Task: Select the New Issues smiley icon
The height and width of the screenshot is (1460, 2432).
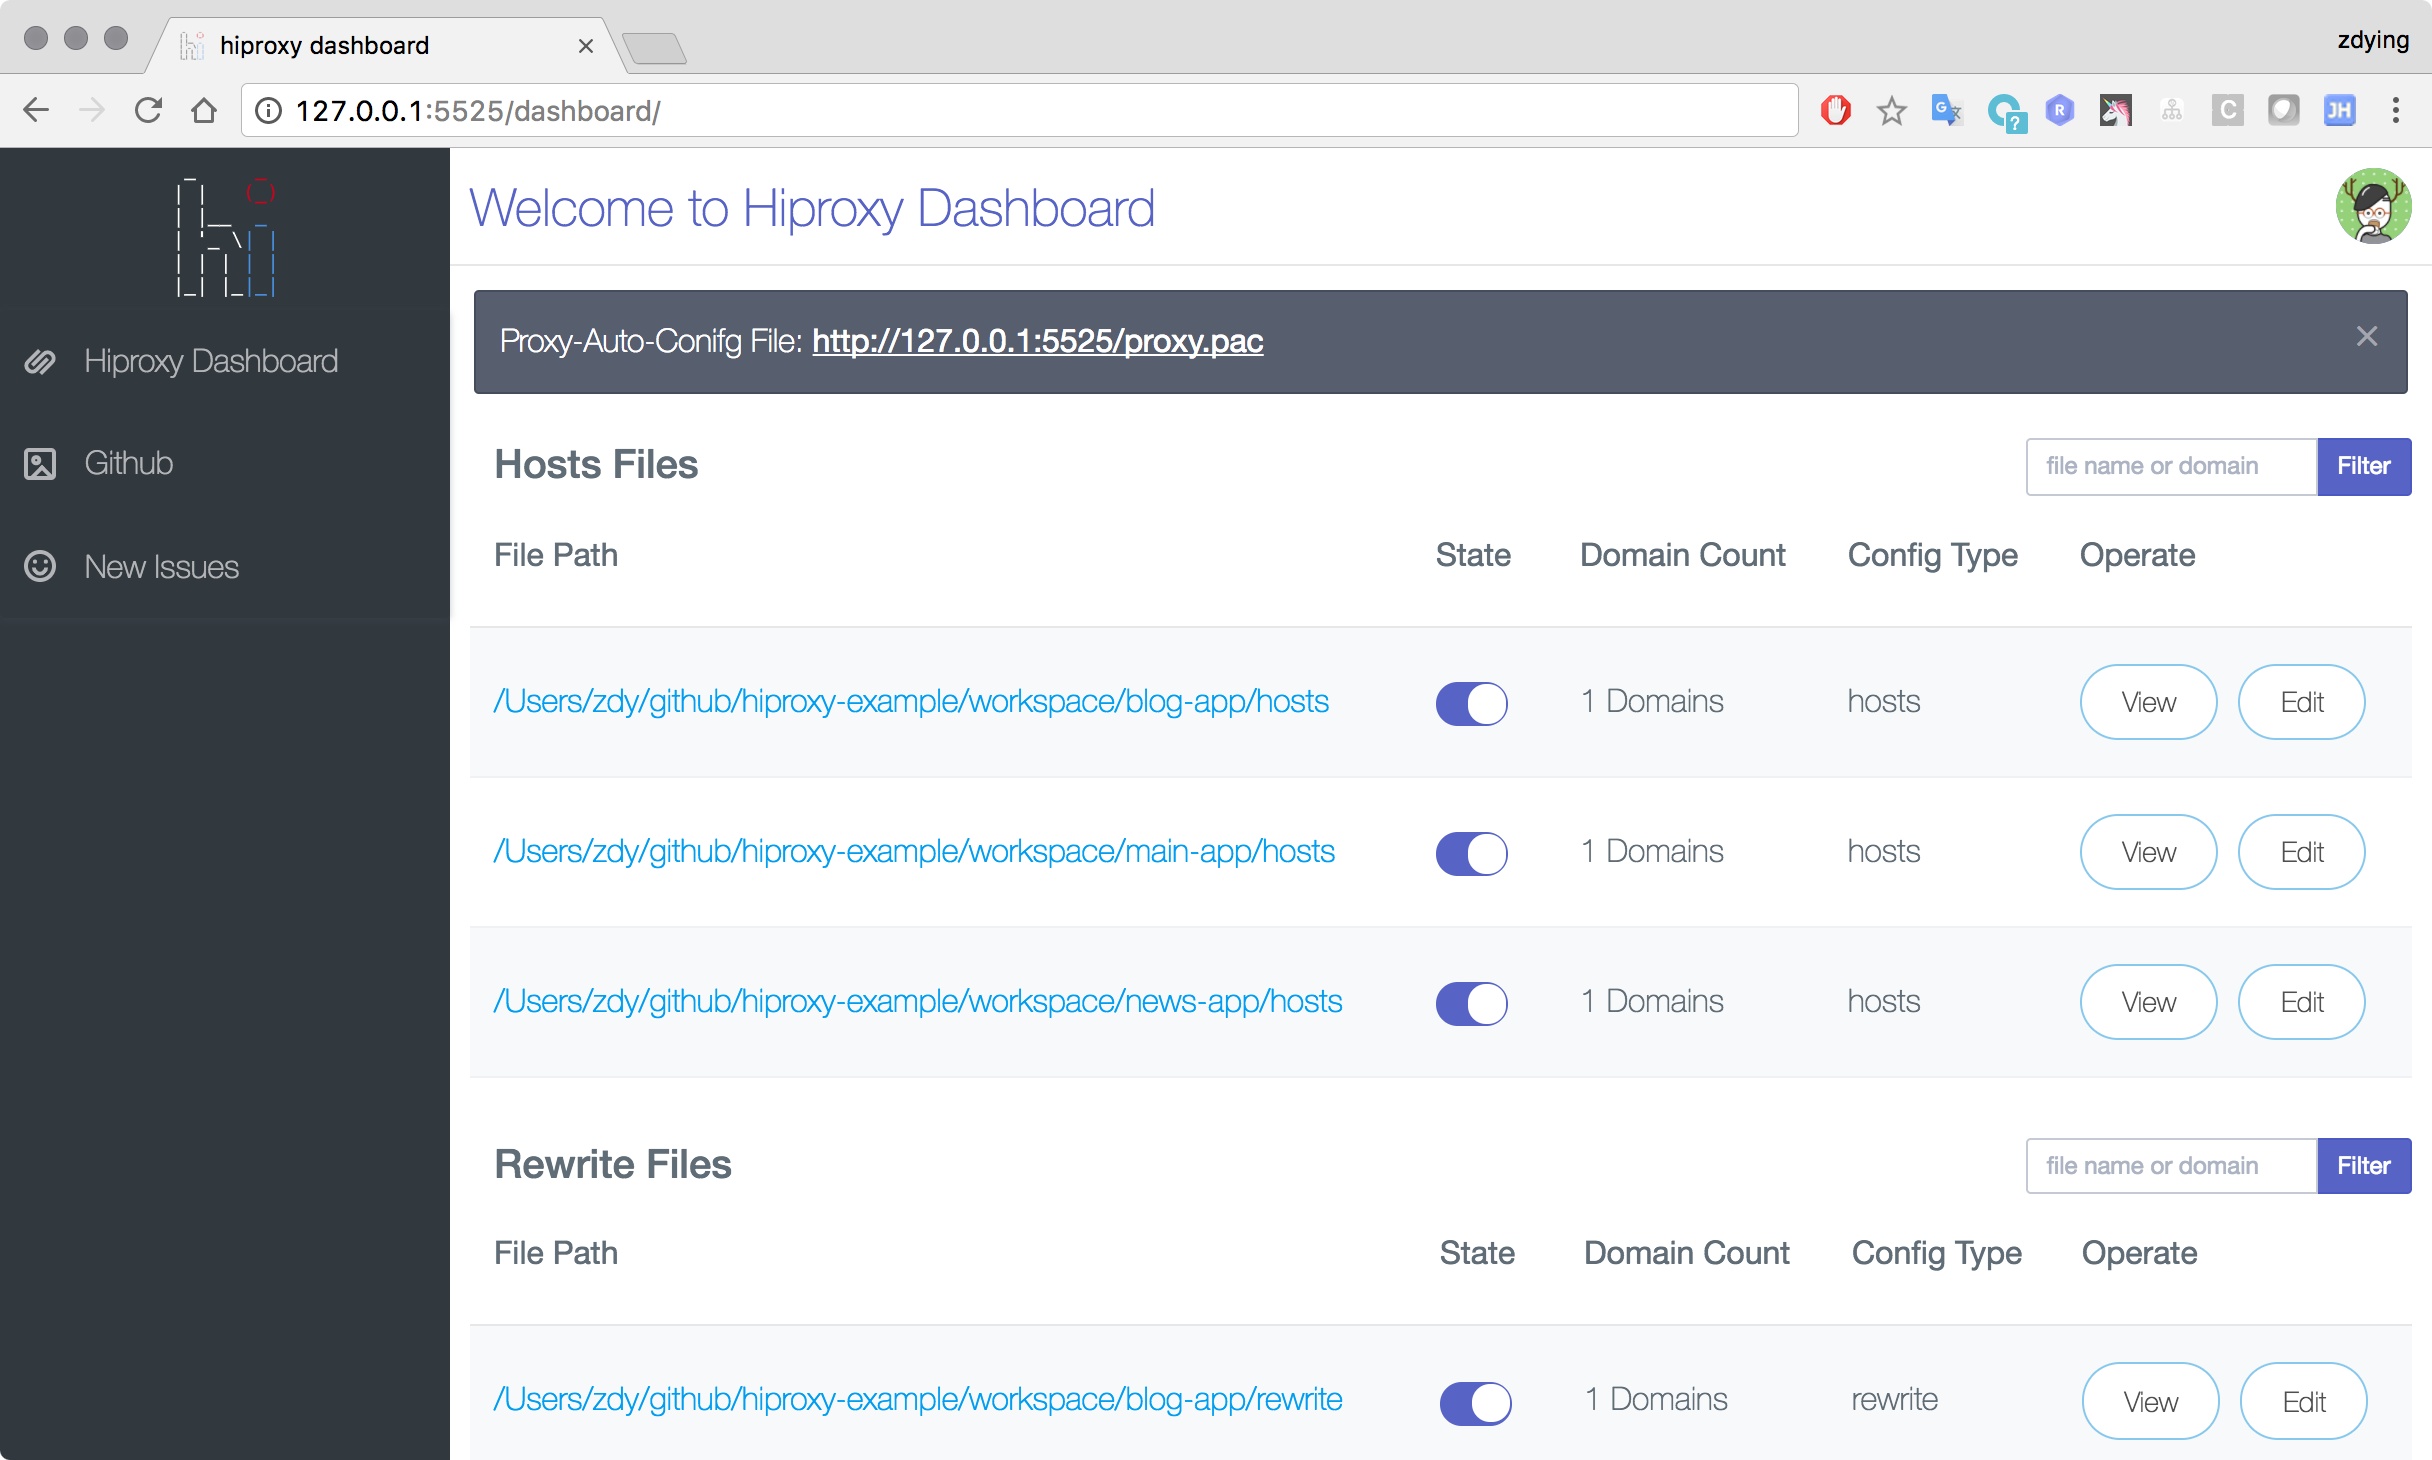Action: pyautogui.click(x=40, y=567)
